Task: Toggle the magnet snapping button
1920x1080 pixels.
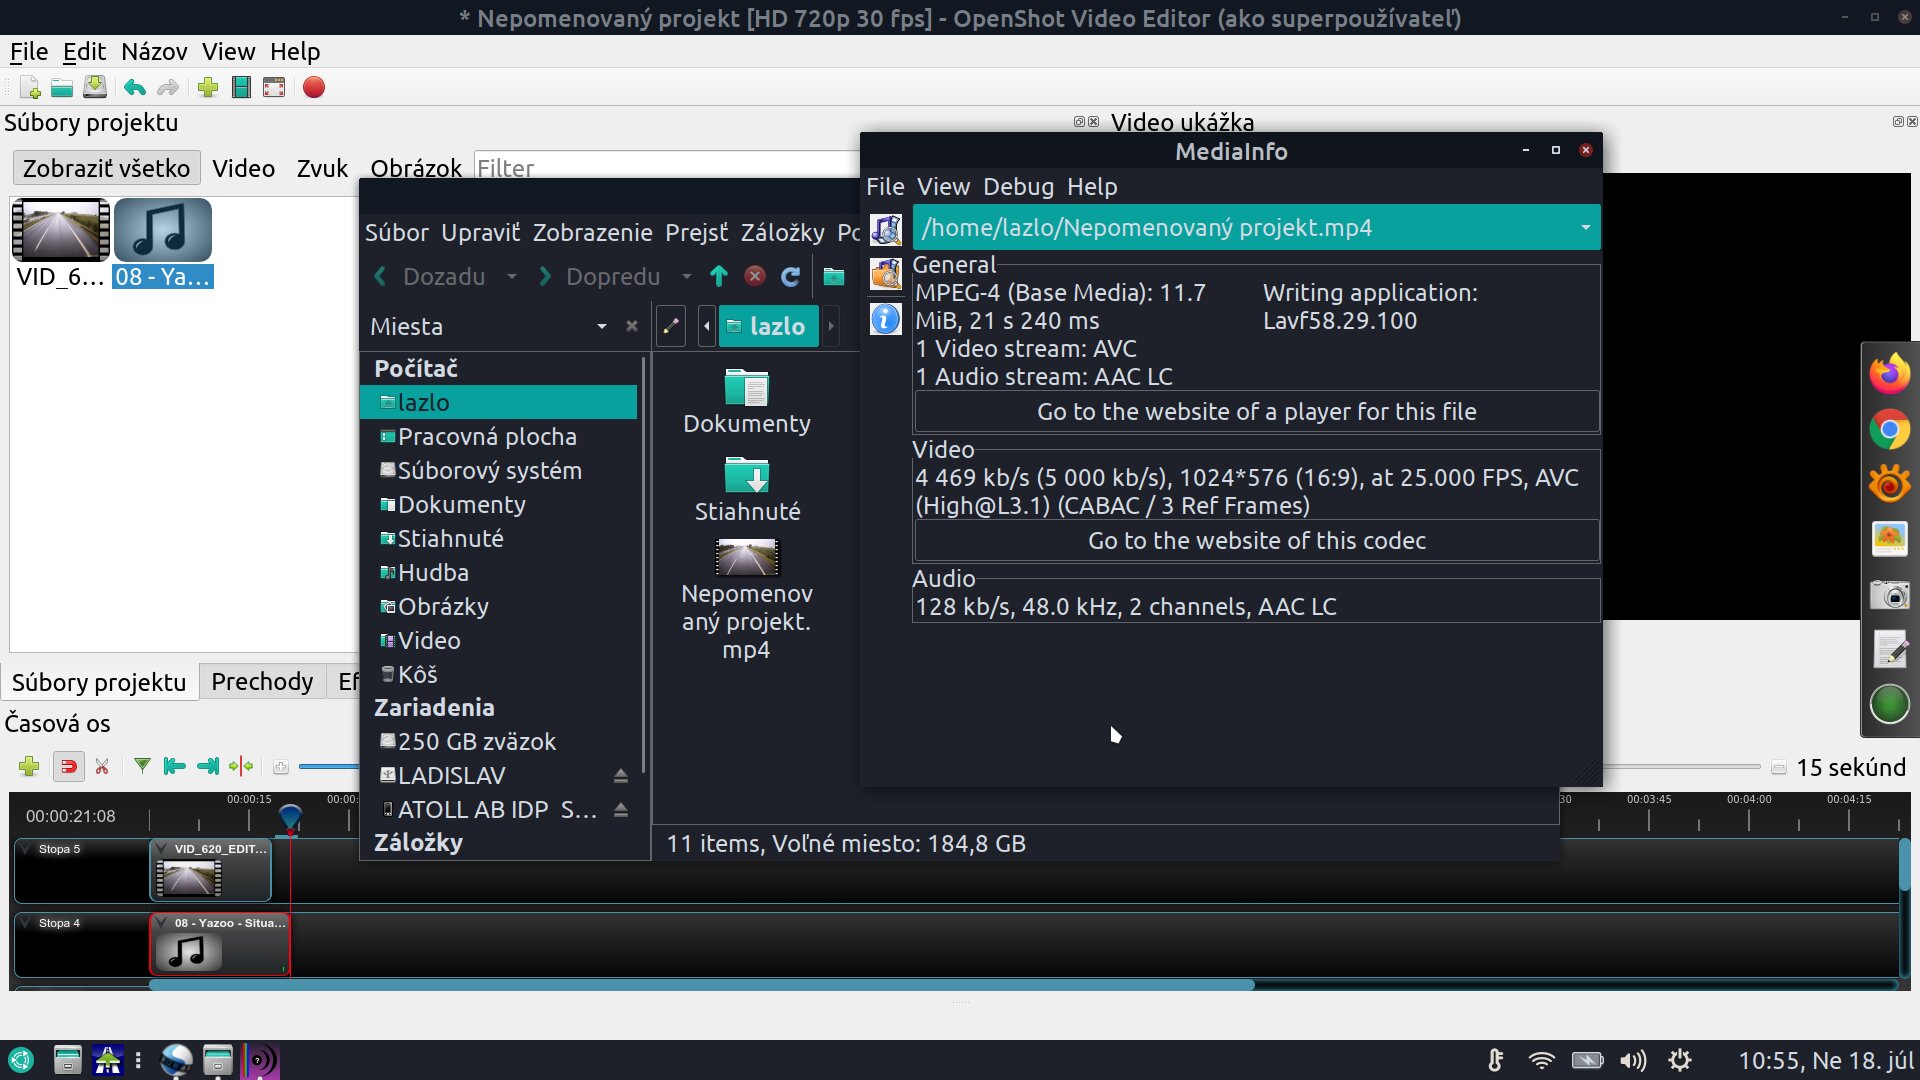Action: coord(68,767)
